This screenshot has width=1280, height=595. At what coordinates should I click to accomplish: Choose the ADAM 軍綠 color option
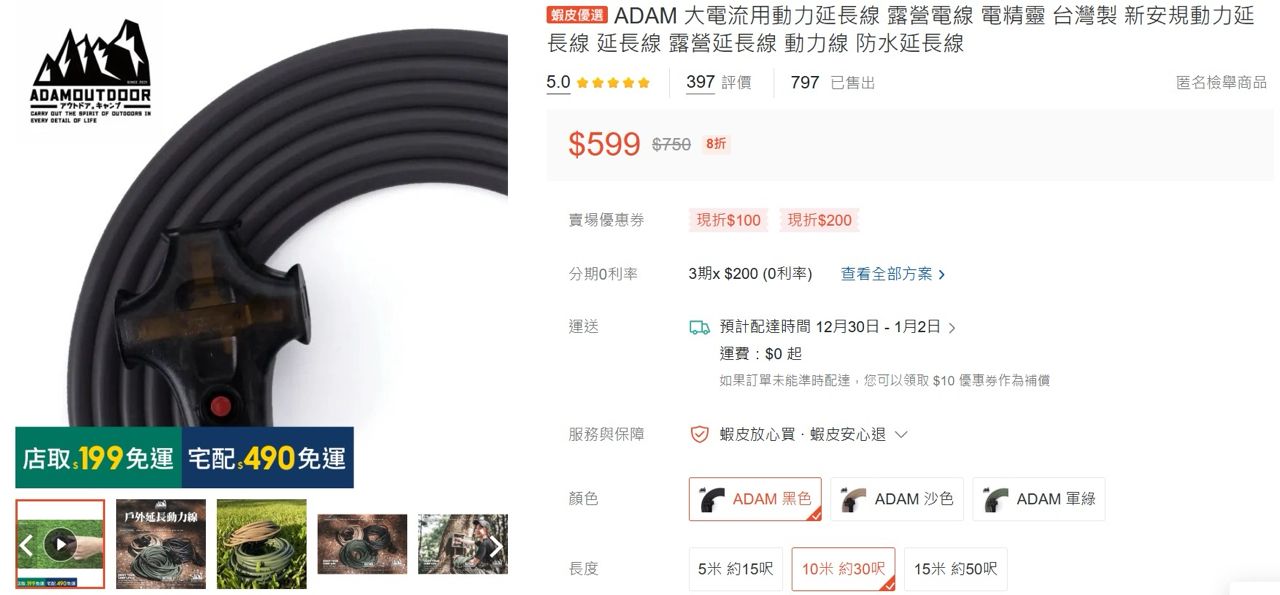click(1039, 499)
